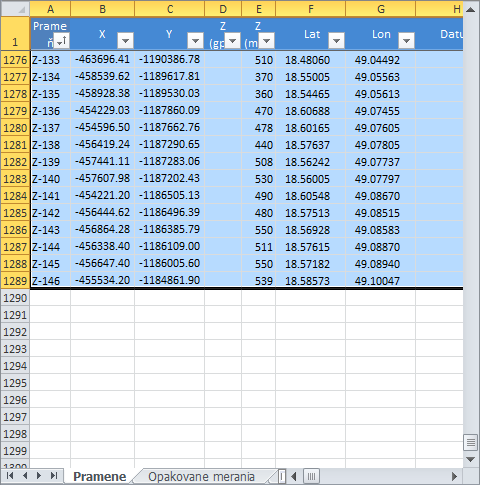Image resolution: width=480 pixels, height=485 pixels.
Task: Open filter dropdown for Y column
Action: point(196,41)
